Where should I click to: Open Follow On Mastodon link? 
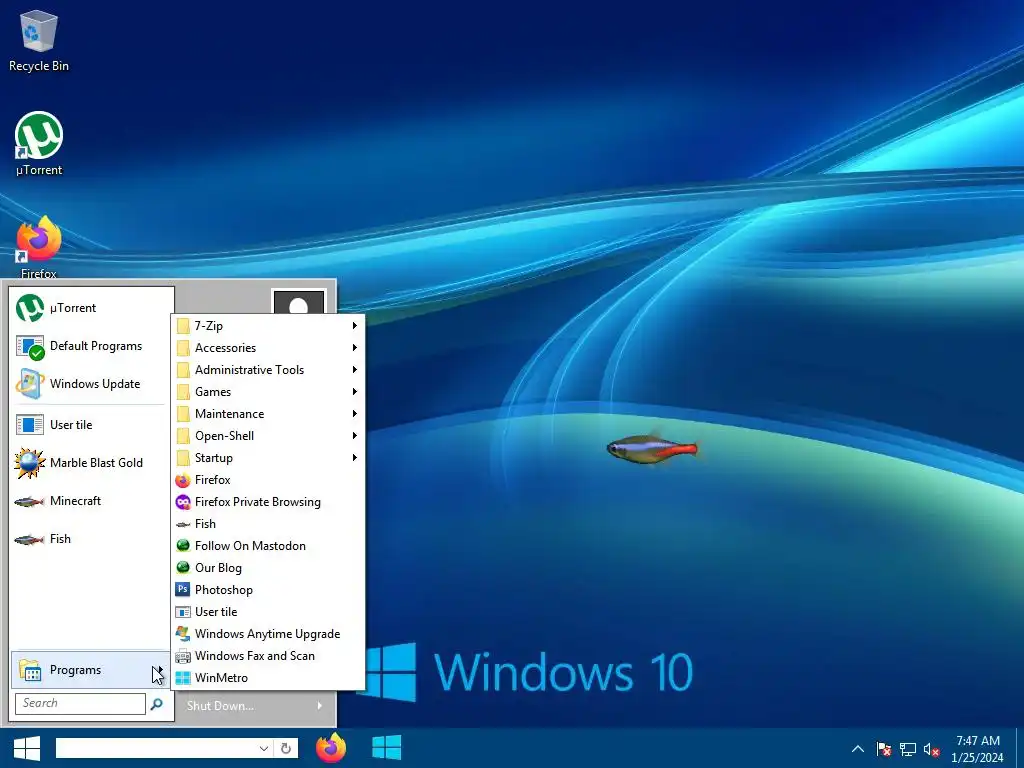(x=268, y=546)
